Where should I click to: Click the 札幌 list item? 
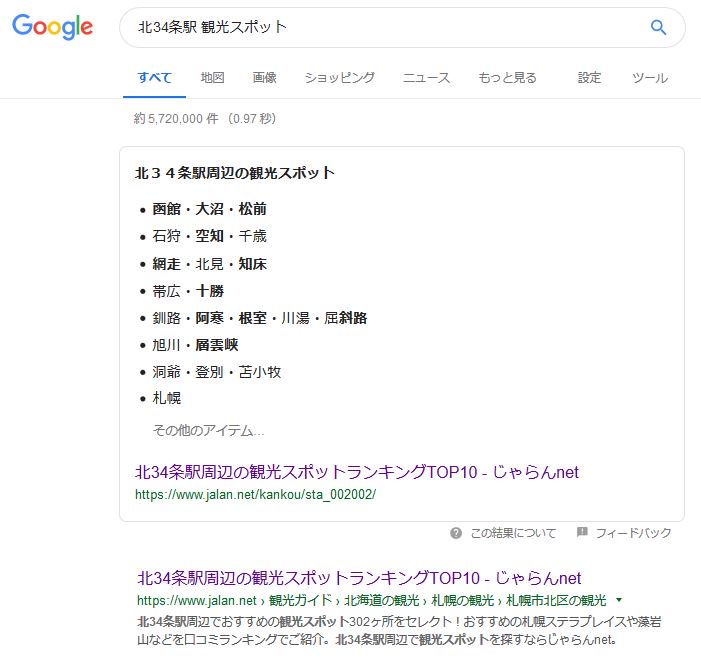(x=166, y=398)
